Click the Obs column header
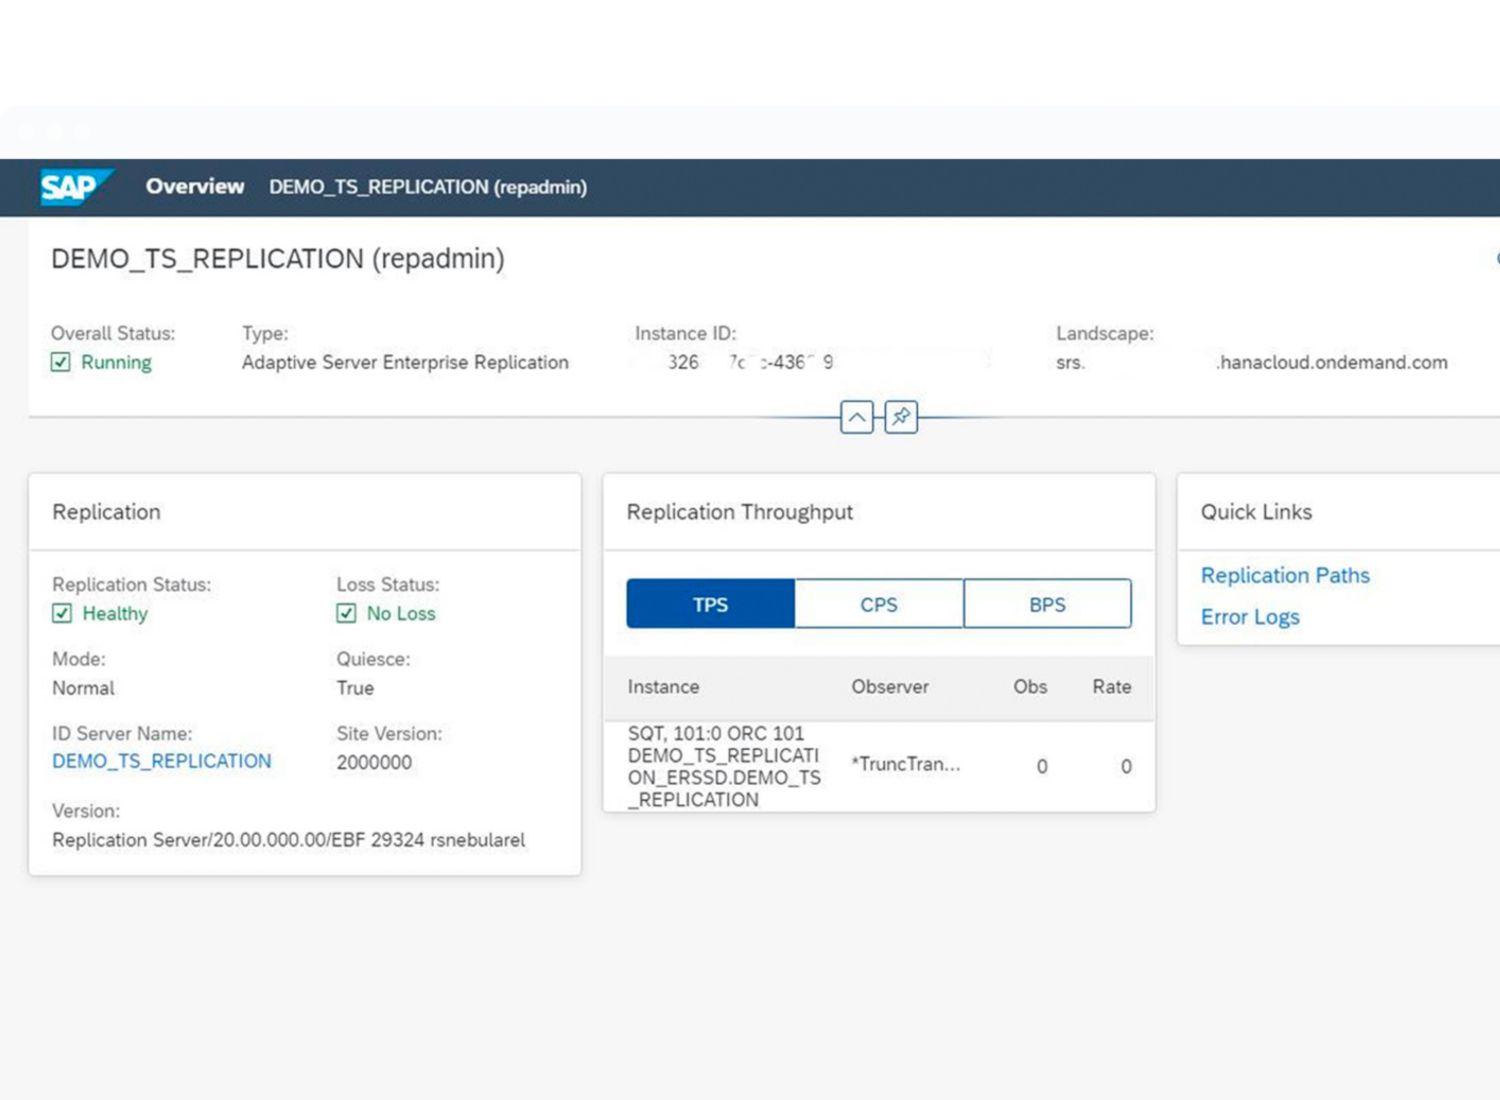The image size is (1500, 1100). (x=1030, y=687)
